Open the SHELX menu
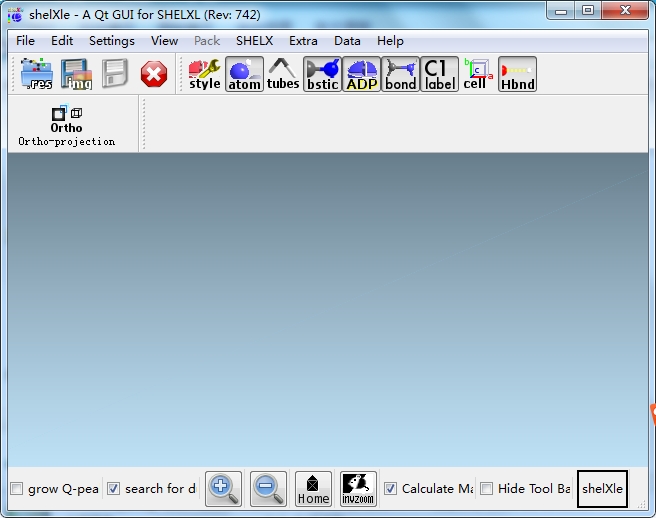Viewport: 656px width, 518px height. (254, 41)
